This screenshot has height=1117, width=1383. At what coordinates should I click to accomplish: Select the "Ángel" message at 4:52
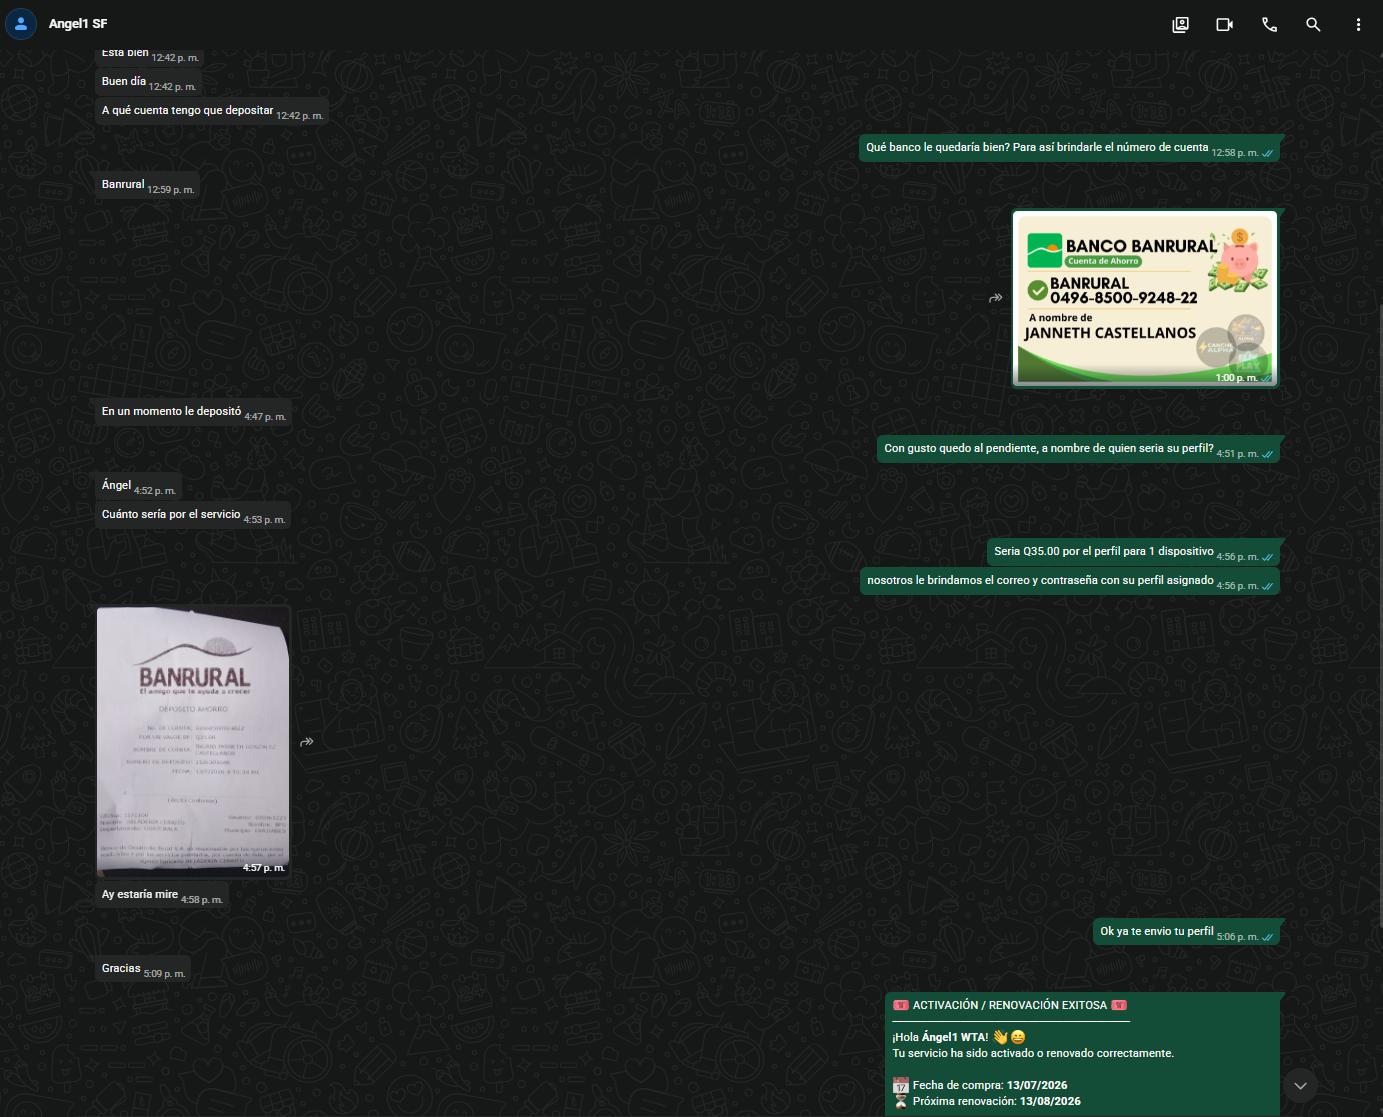[x=138, y=486]
